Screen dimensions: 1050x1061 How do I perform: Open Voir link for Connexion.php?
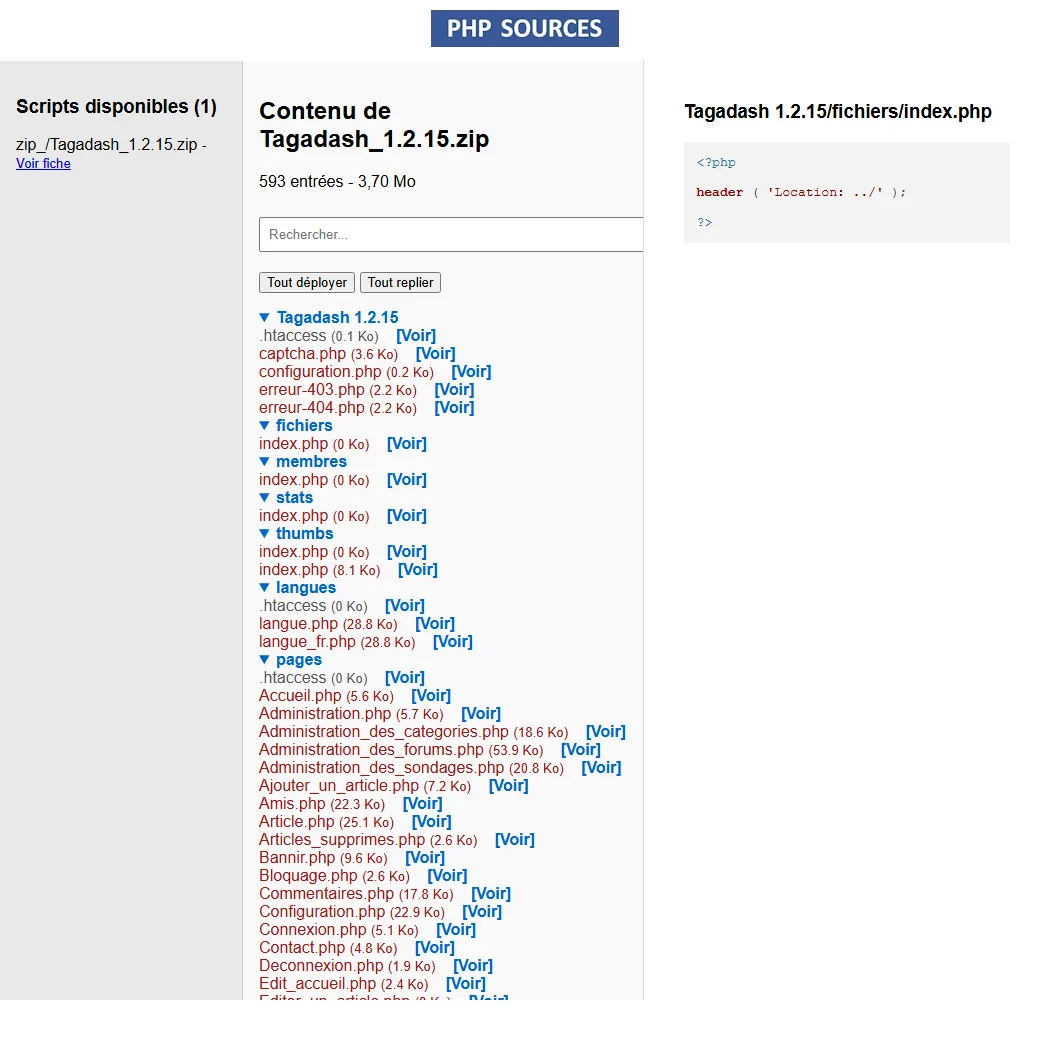coord(455,930)
